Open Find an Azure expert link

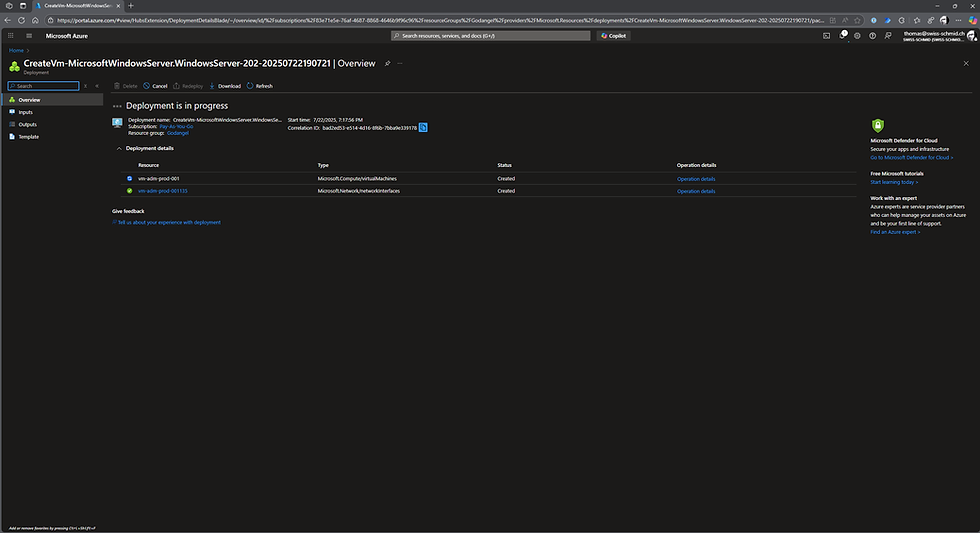[x=895, y=232]
